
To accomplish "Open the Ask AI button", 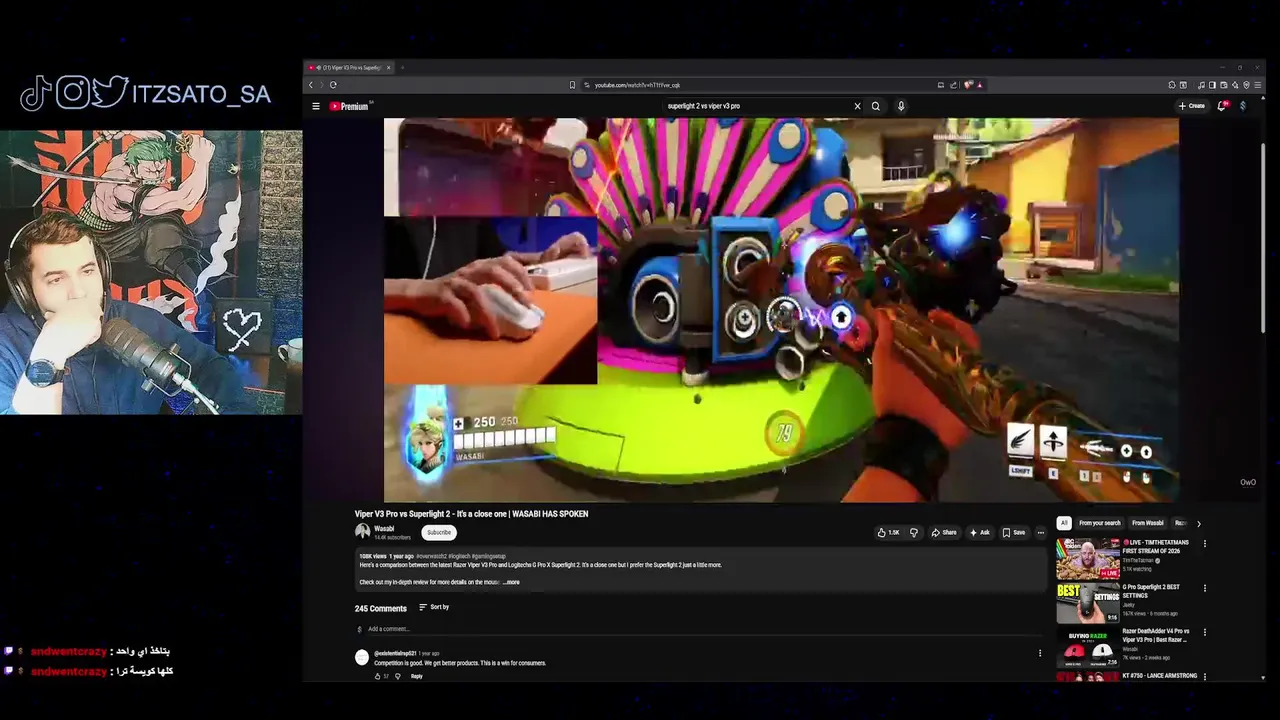I will point(979,532).
